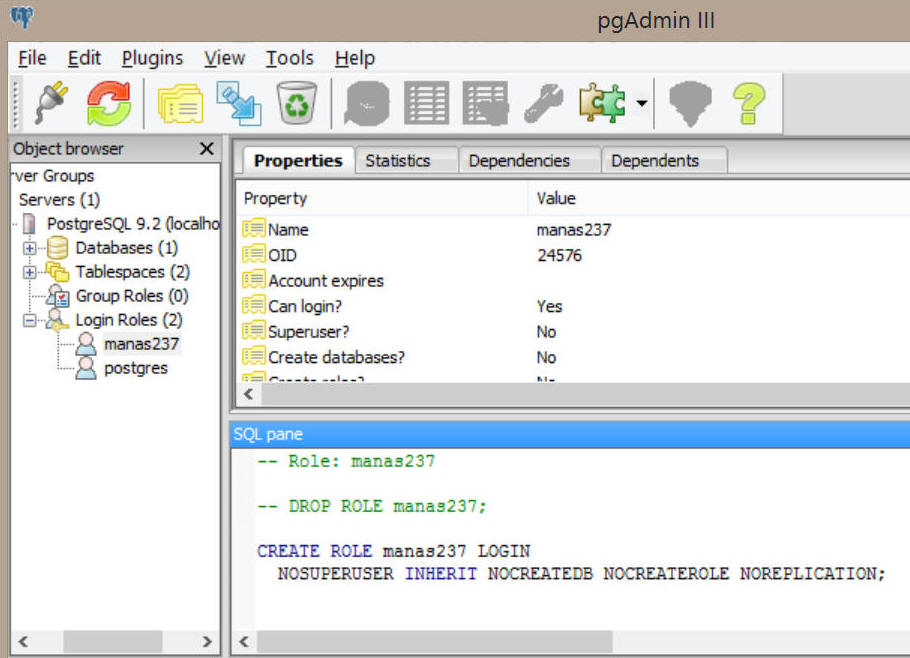
Task: Click the OID property row icon
Action: [254, 254]
